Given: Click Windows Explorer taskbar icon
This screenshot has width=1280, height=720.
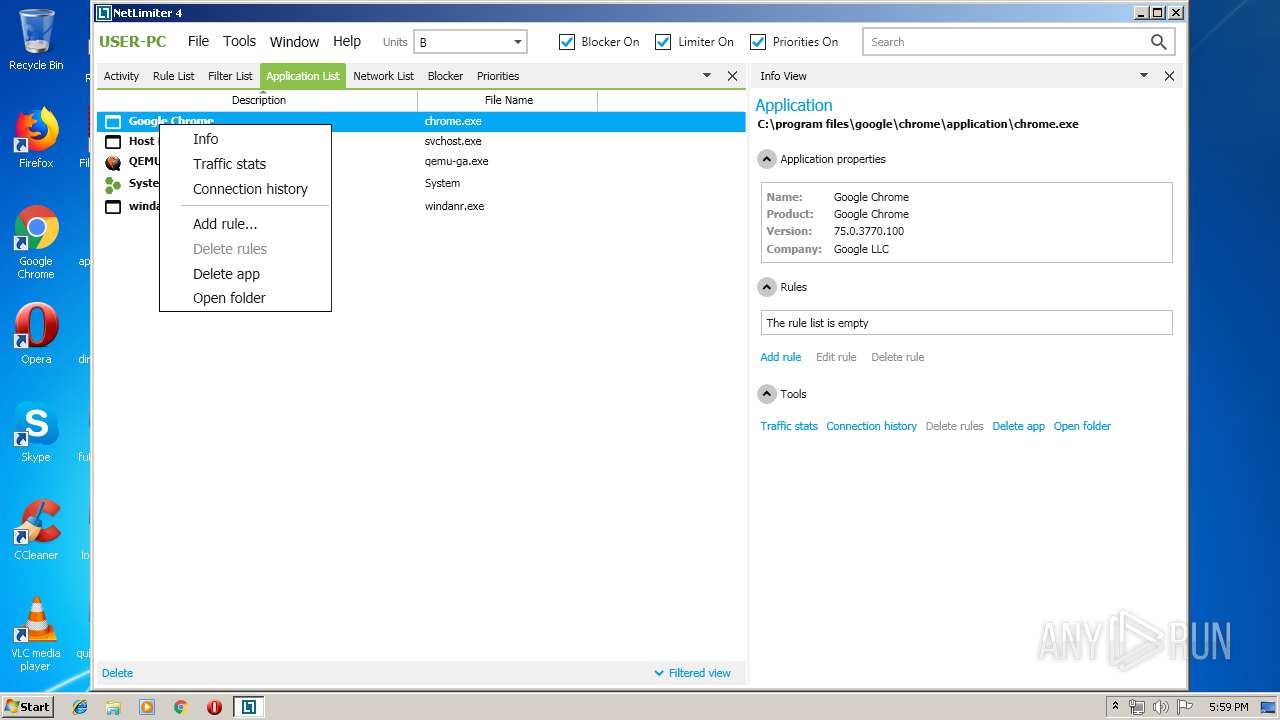Looking at the screenshot, I should point(113,707).
